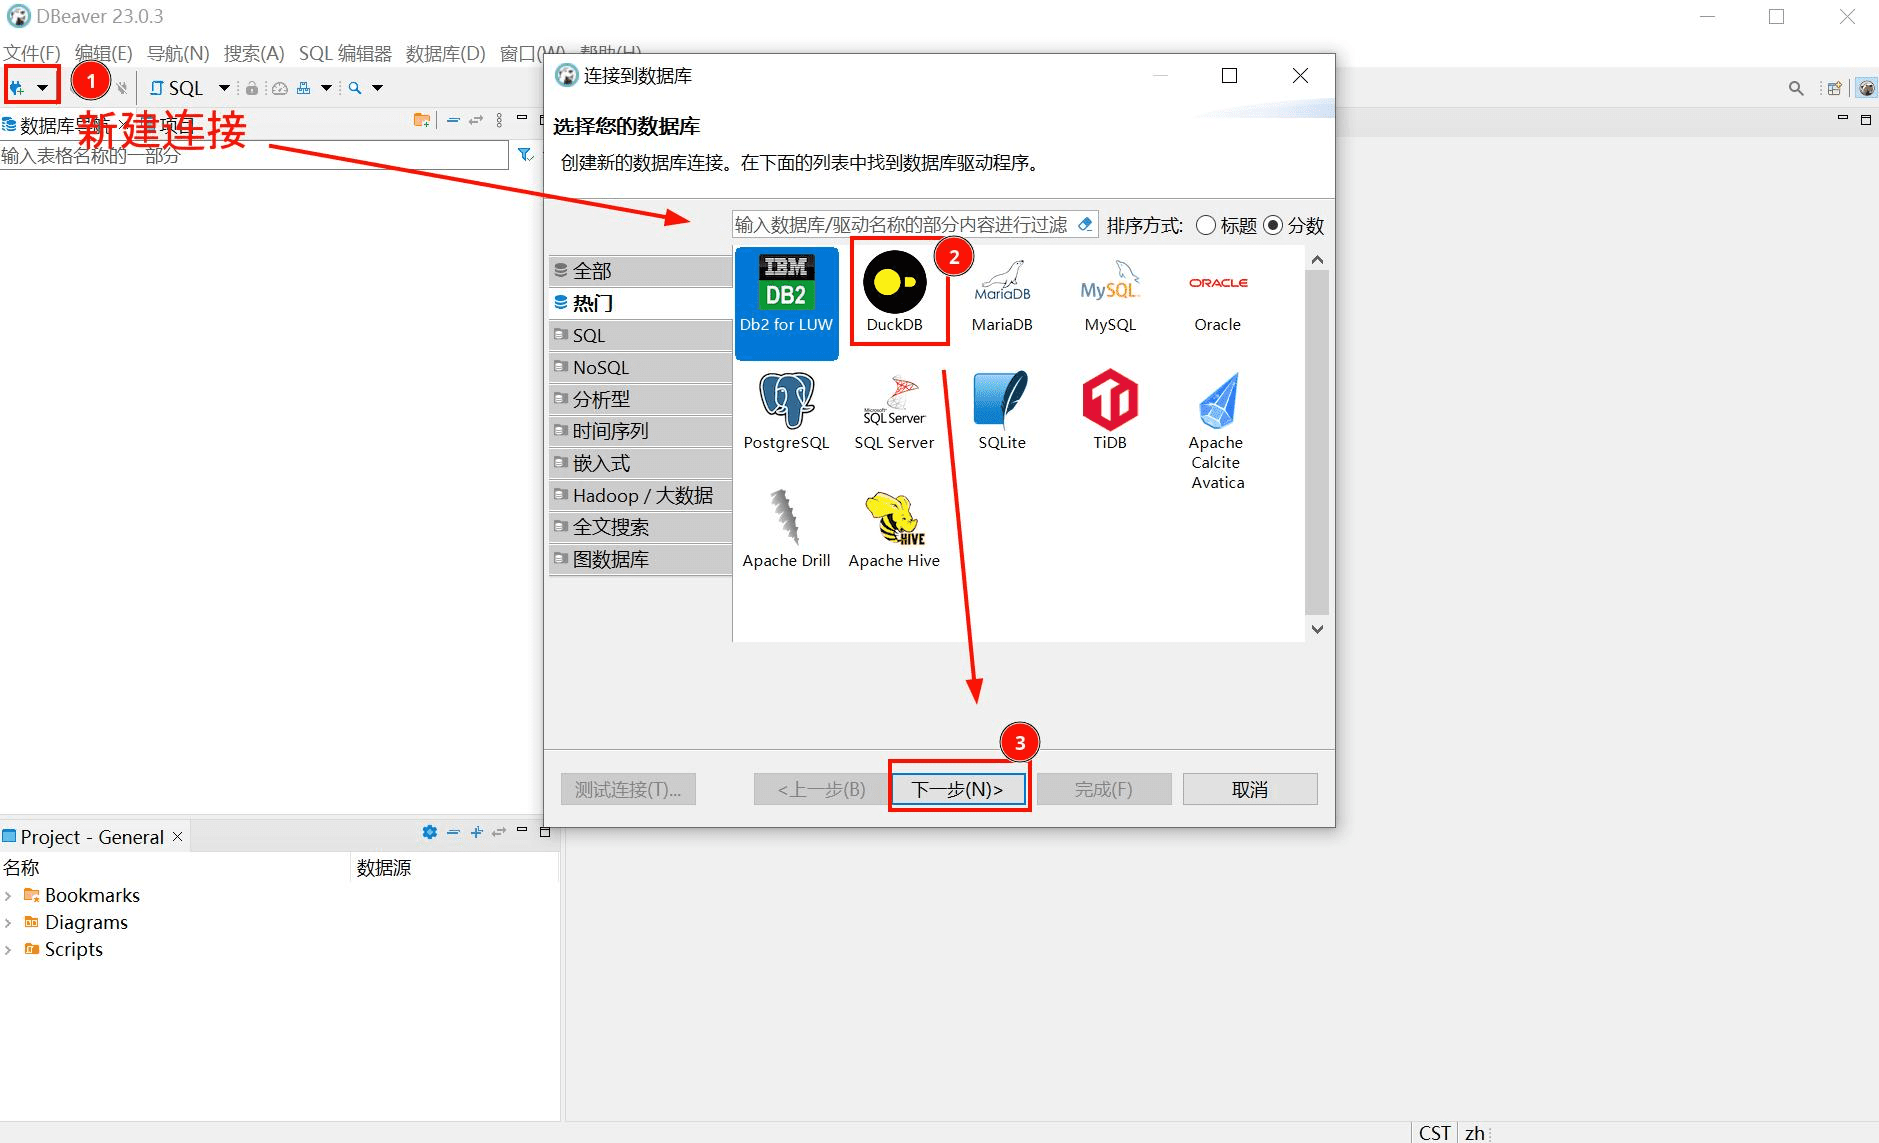
Task: Select the MariaDB seal icon
Action: click(x=1002, y=282)
